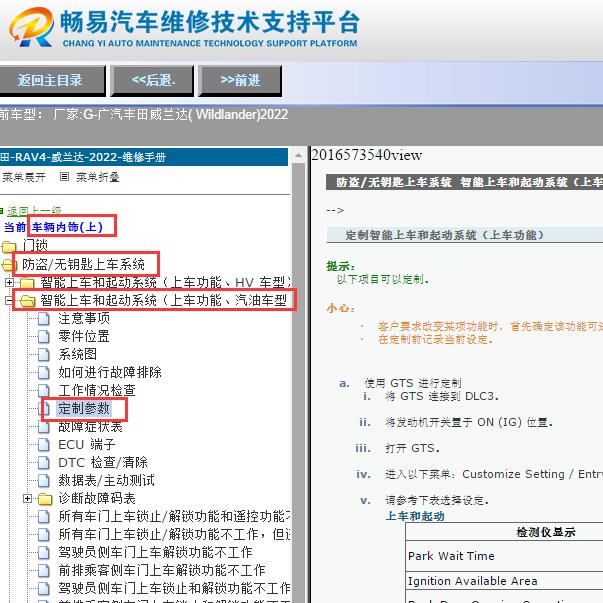Click 车辆内饰(上) current section label
This screenshot has width=603, height=603.
tap(68, 227)
